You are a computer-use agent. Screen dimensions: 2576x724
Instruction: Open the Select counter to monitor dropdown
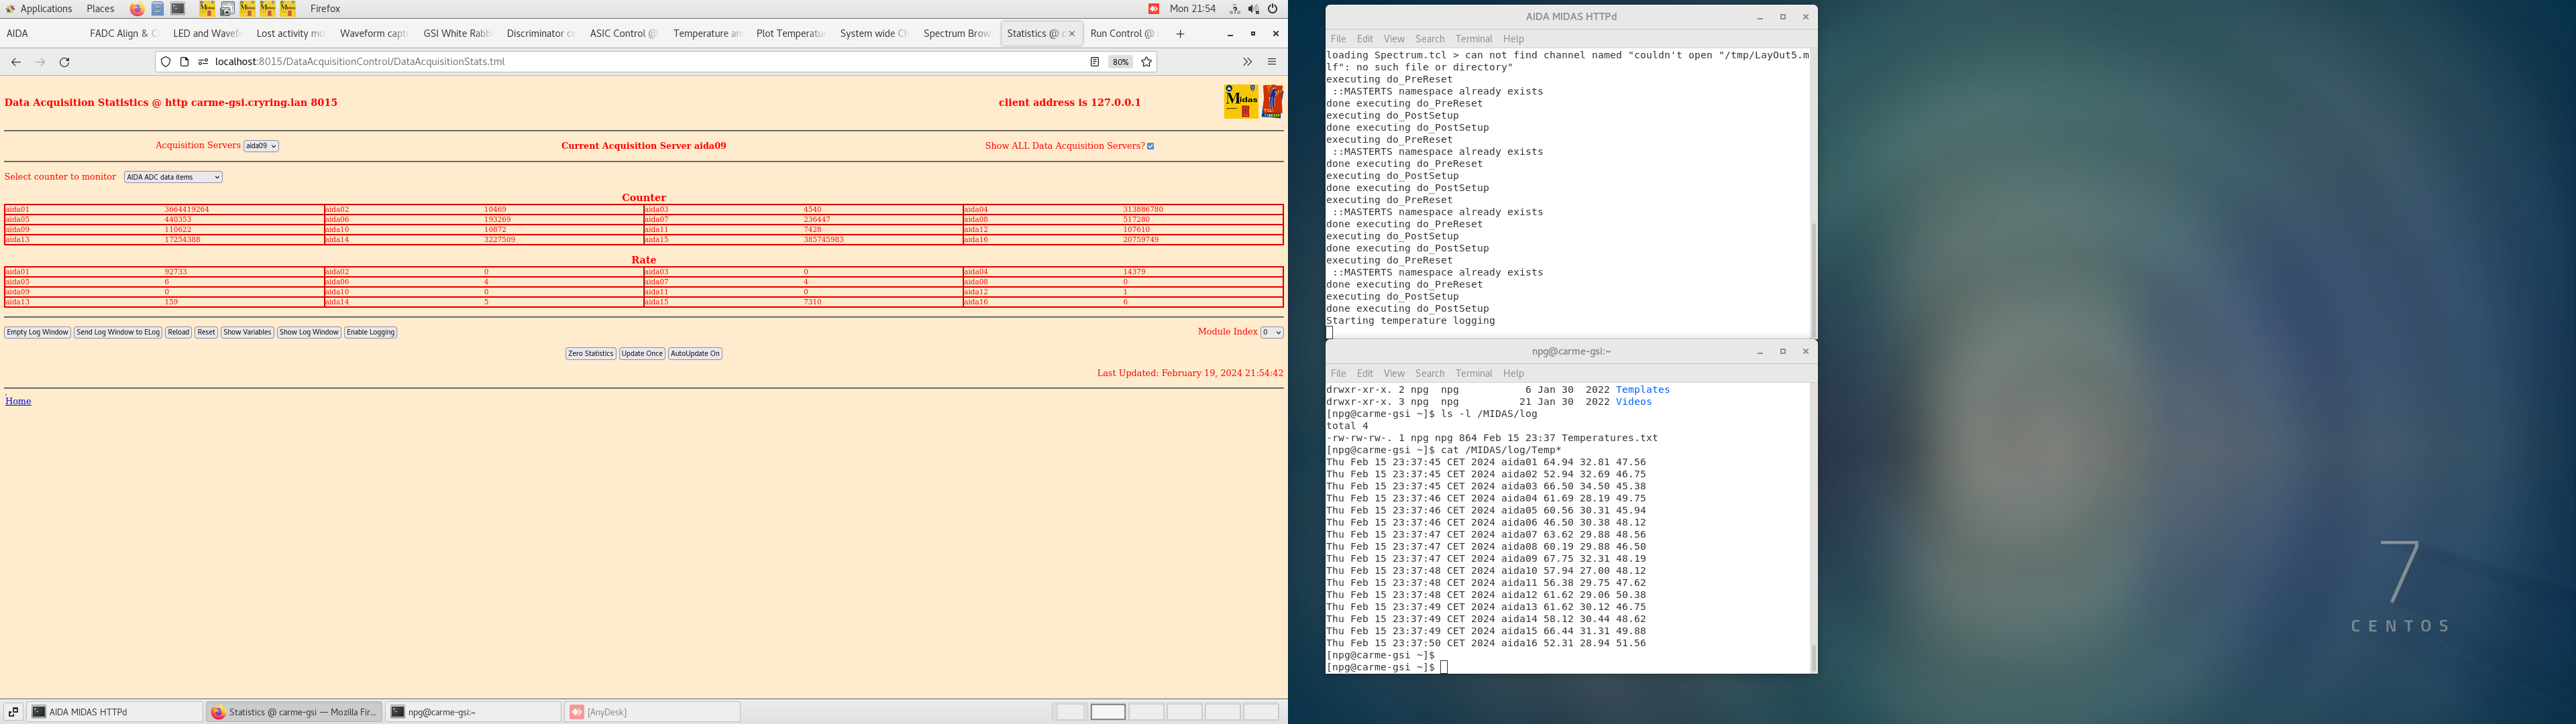(x=172, y=177)
